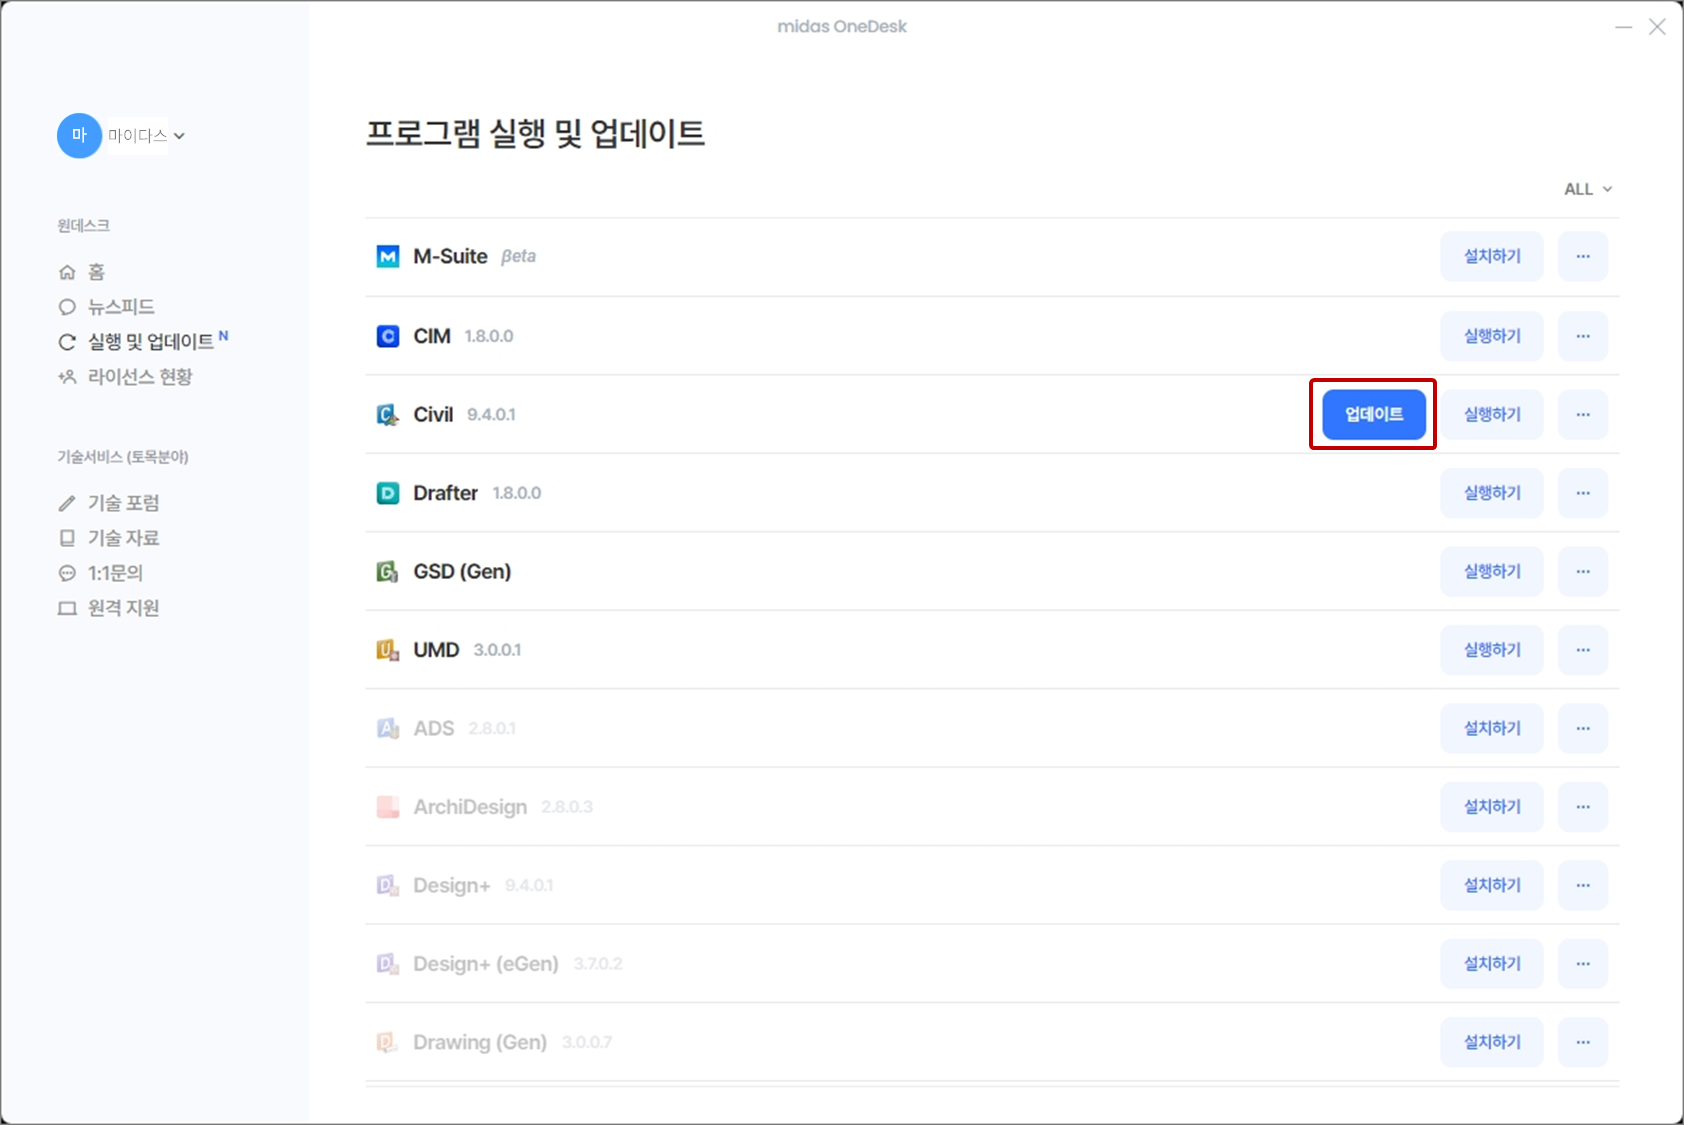The height and width of the screenshot is (1125, 1684).
Task: Open more options for Drawing (Gen)
Action: click(1583, 1042)
